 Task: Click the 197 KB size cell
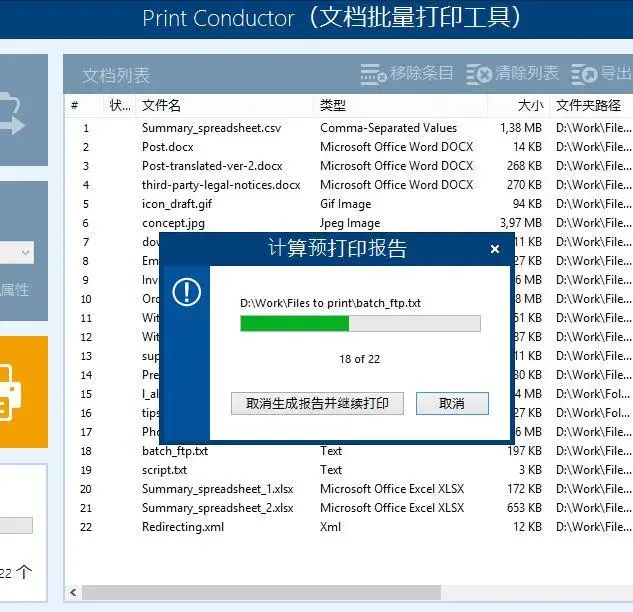click(x=524, y=451)
